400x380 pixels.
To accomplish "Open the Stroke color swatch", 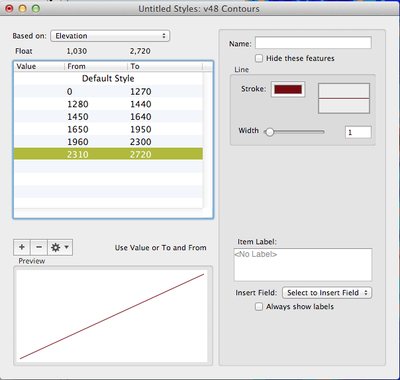I will pos(288,89).
